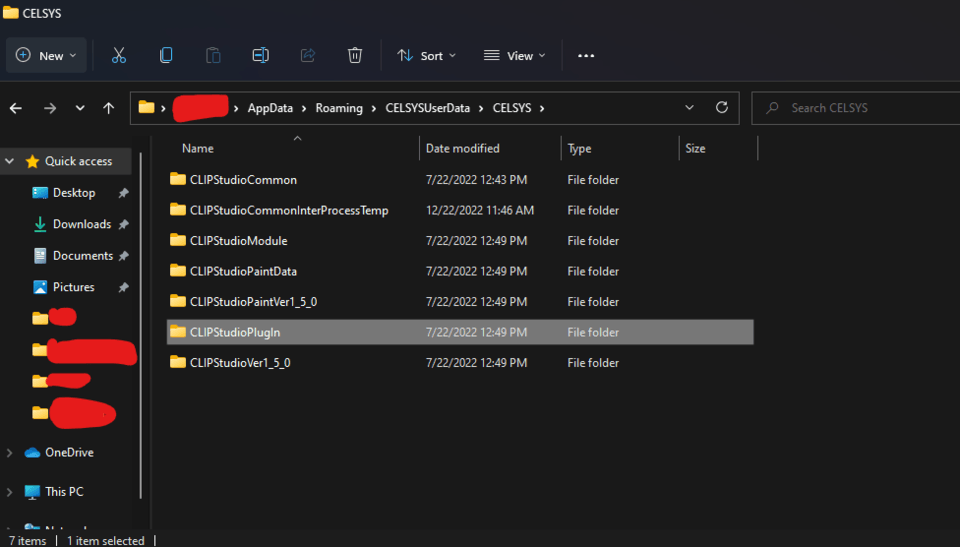Collapse the Quick access section
Screen dimensions: 960x547
[x=10, y=161]
